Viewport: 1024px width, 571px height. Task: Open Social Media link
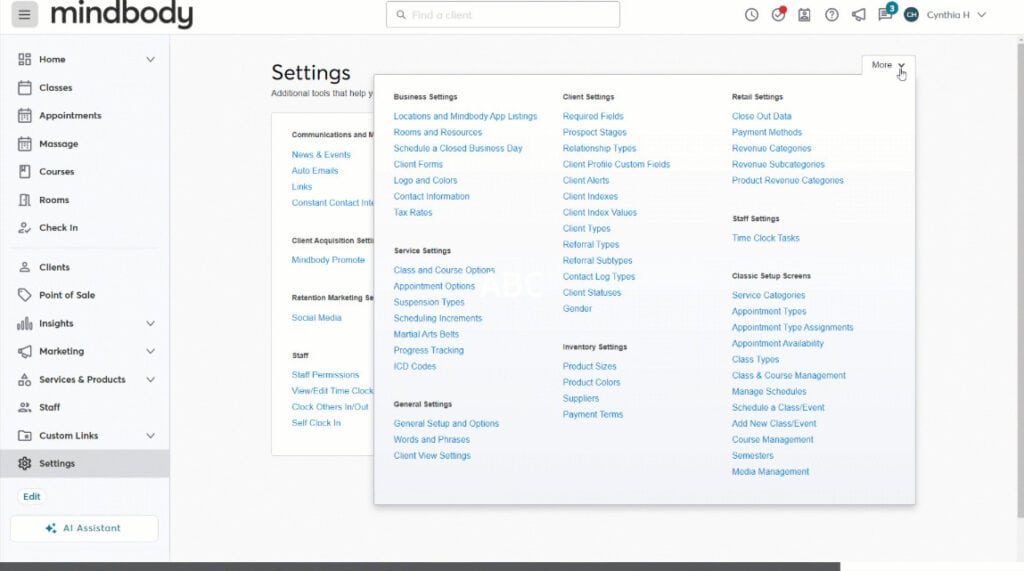(x=316, y=318)
